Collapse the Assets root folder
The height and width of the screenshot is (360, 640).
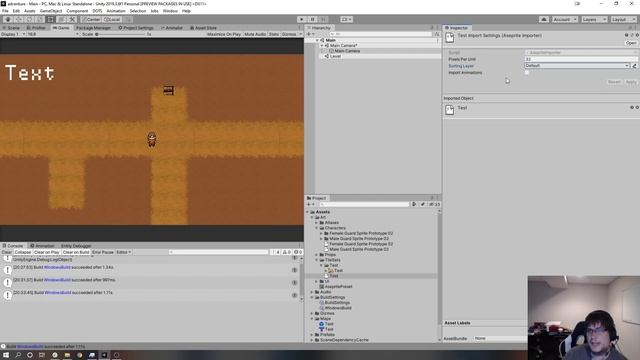pos(308,212)
